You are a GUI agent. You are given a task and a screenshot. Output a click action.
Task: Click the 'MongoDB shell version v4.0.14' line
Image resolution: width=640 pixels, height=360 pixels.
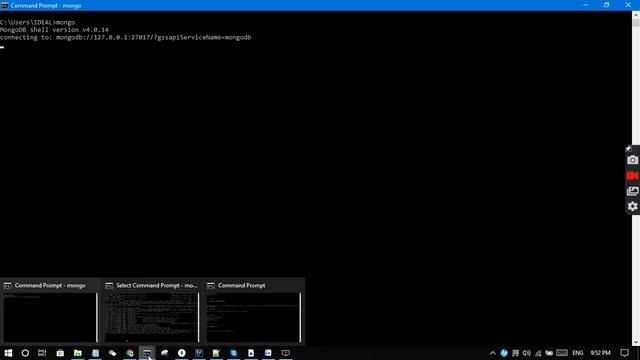point(54,30)
